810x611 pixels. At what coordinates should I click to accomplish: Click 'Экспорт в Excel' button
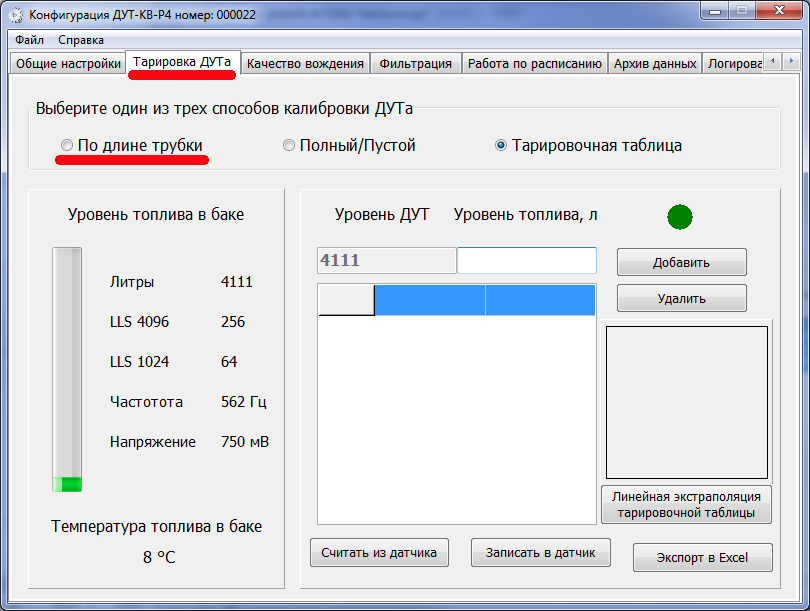click(703, 557)
